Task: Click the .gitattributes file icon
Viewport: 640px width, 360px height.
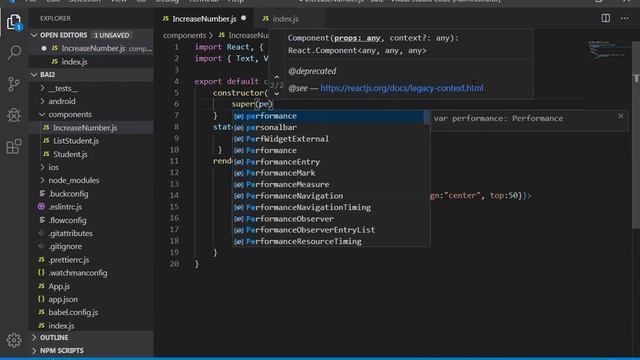Action: pos(41,233)
